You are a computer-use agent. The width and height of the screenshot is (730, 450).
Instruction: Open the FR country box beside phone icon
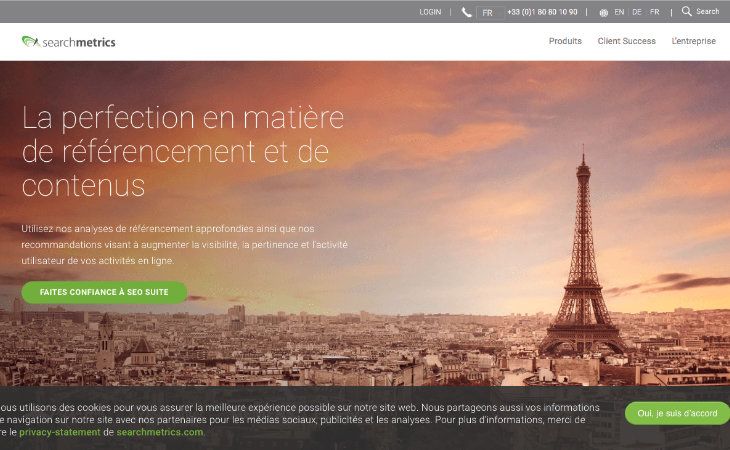click(490, 13)
